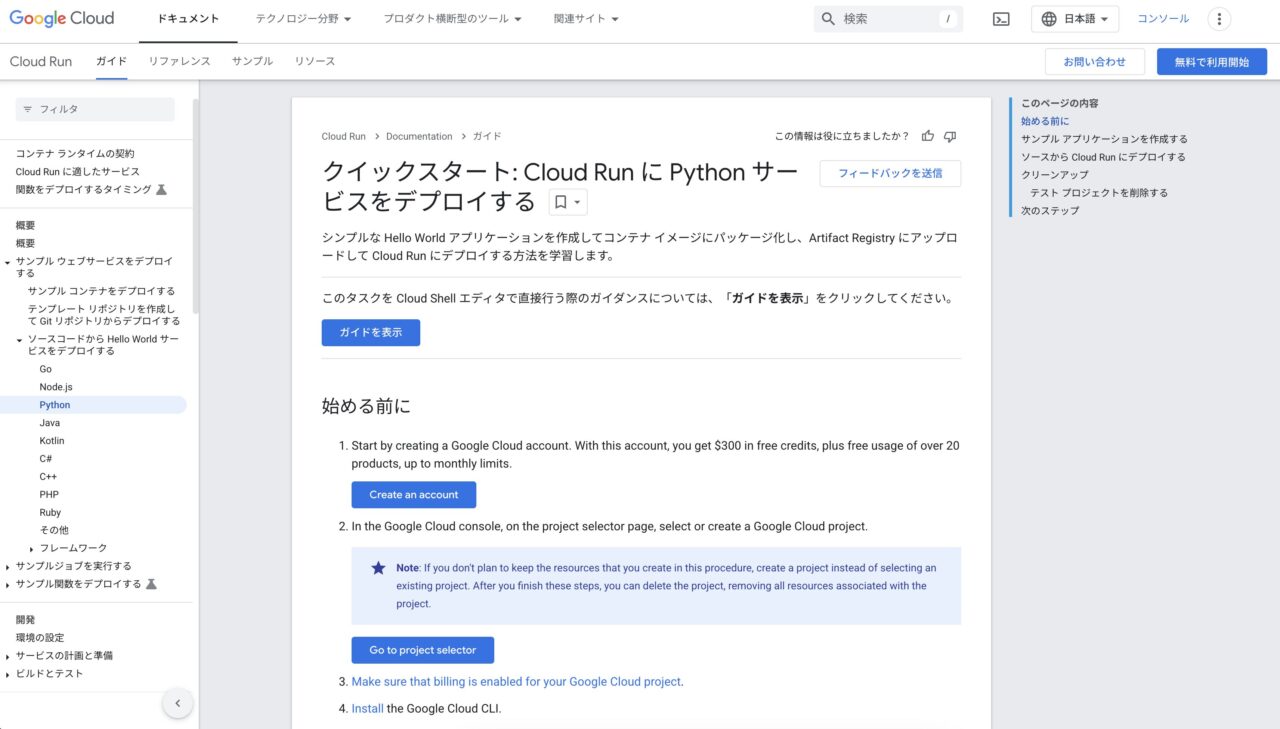The image size is (1280, 729).
Task: Collapse the left sidebar with chevron button
Action: [x=177, y=703]
